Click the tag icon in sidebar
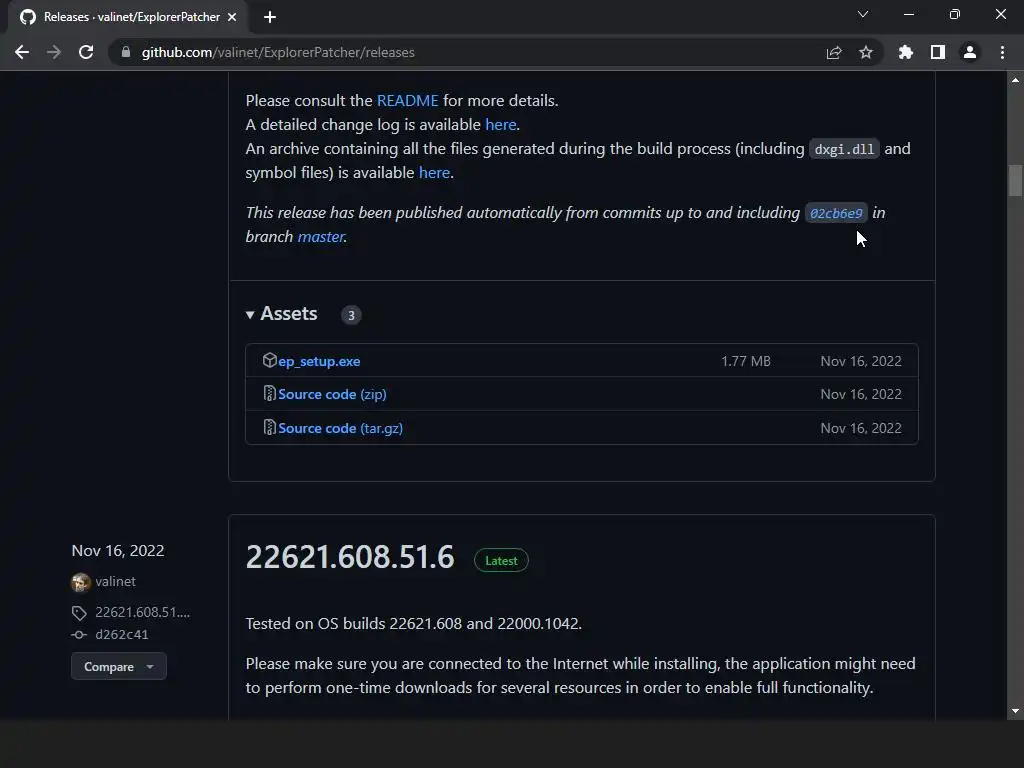Viewport: 1024px width, 768px height. [x=79, y=613]
